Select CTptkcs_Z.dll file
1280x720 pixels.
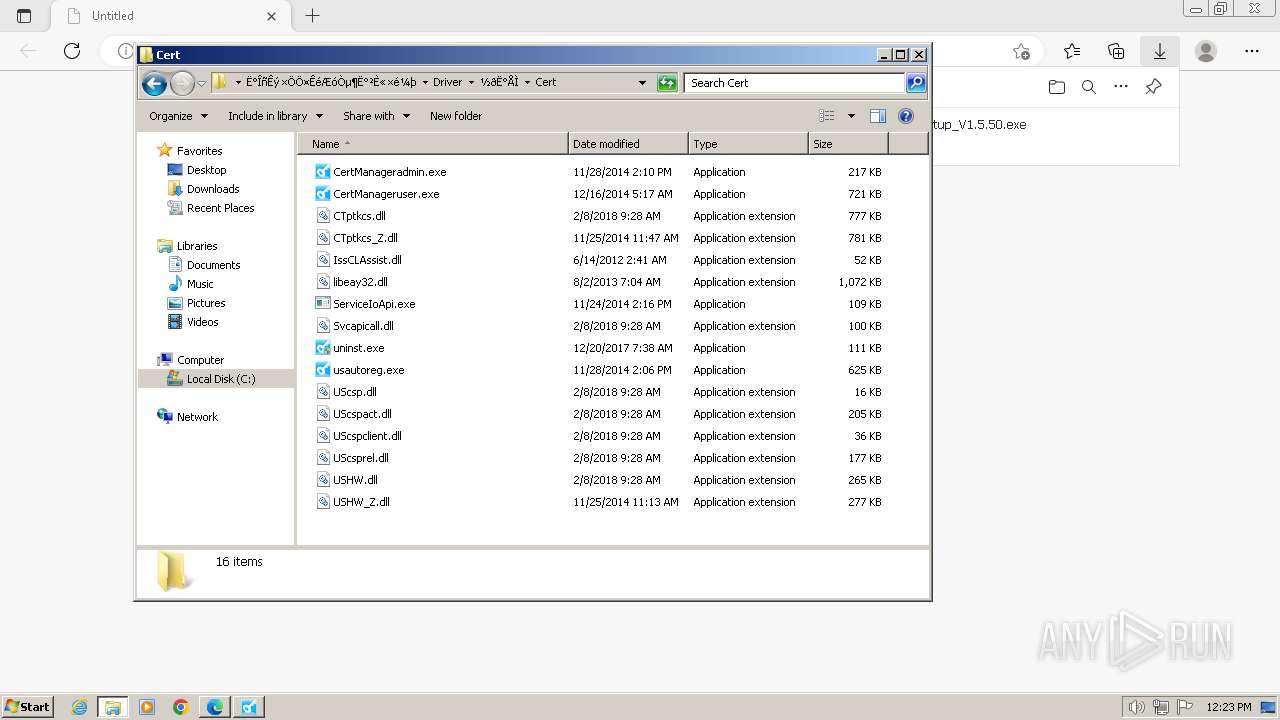365,238
